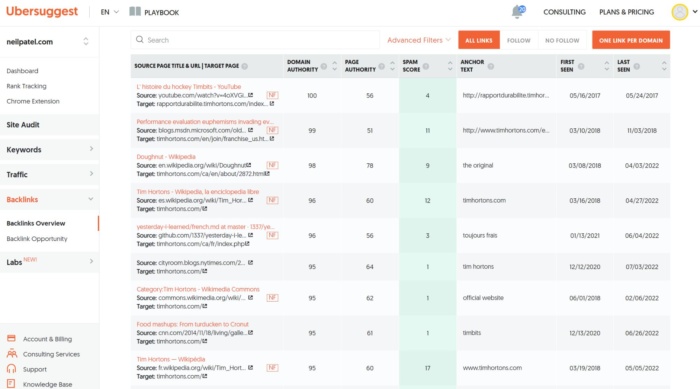Open external link for github.com source
700x389 pixels.
[250, 235]
